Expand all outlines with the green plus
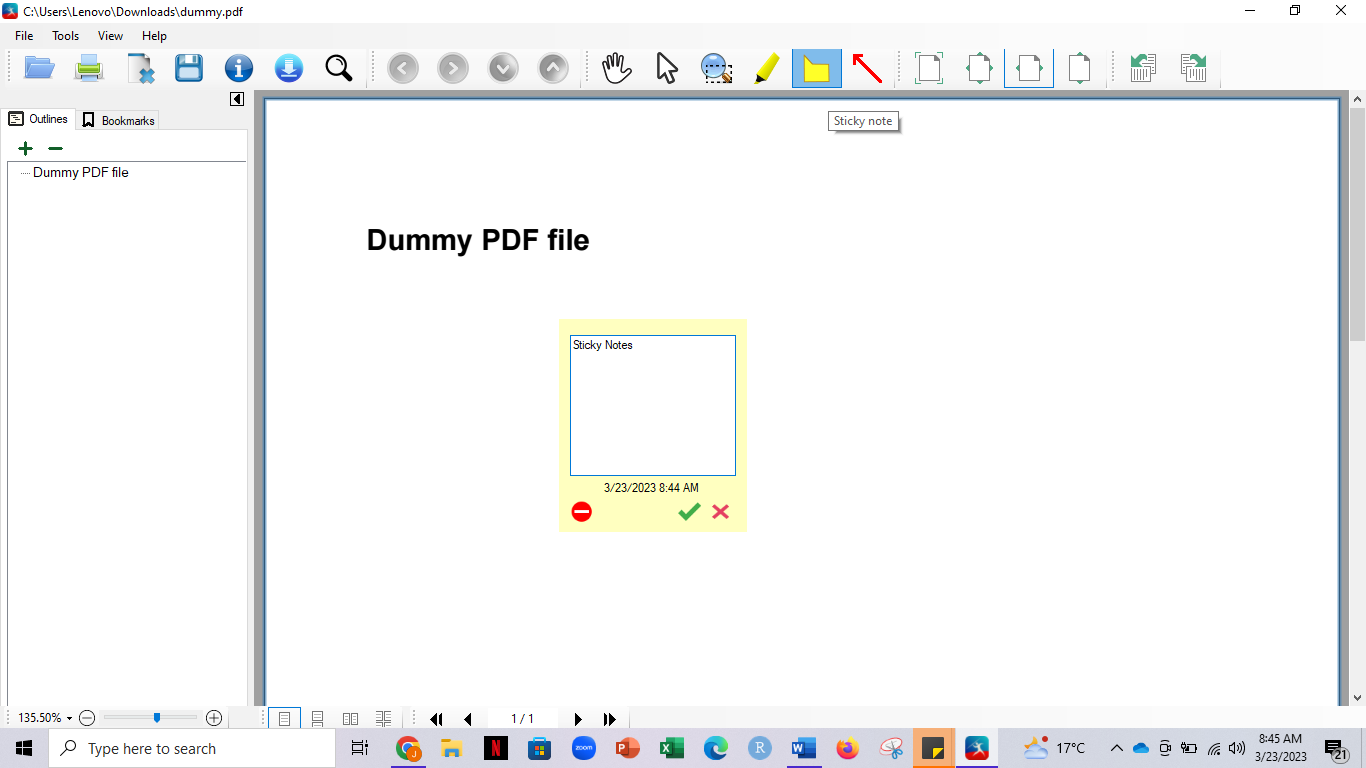Screen dimensions: 1366x768 (x=26, y=148)
